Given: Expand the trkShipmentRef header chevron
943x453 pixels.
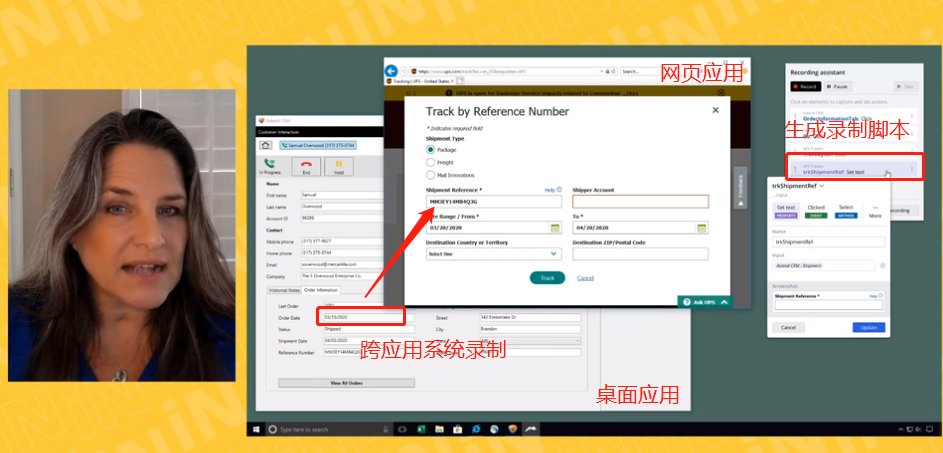Looking at the screenshot, I should 822,186.
